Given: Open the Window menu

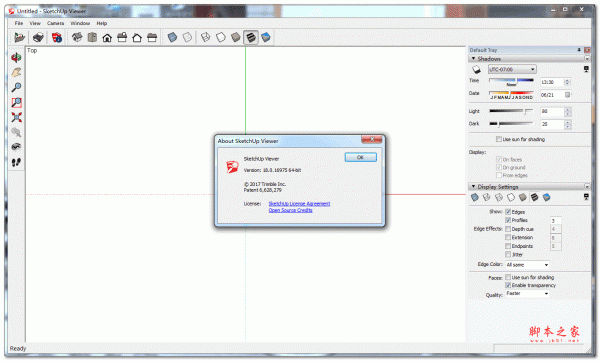Looking at the screenshot, I should [80, 23].
